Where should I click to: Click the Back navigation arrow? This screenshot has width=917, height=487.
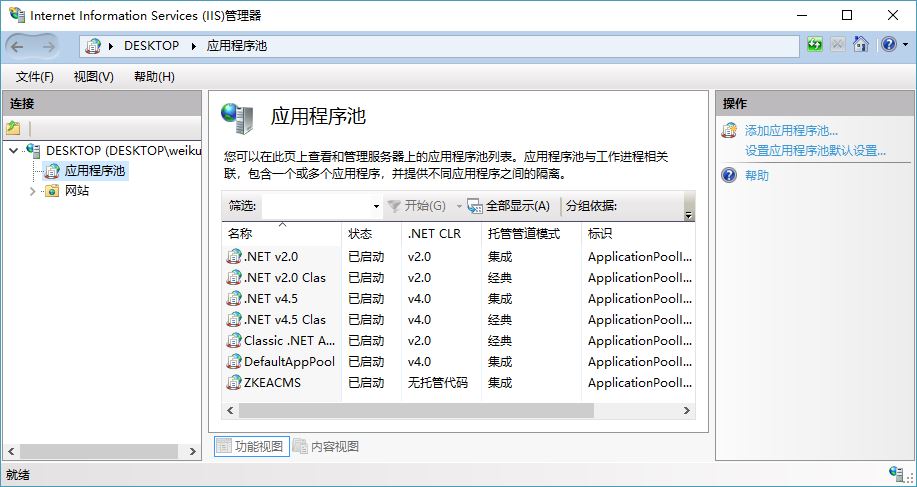18,46
